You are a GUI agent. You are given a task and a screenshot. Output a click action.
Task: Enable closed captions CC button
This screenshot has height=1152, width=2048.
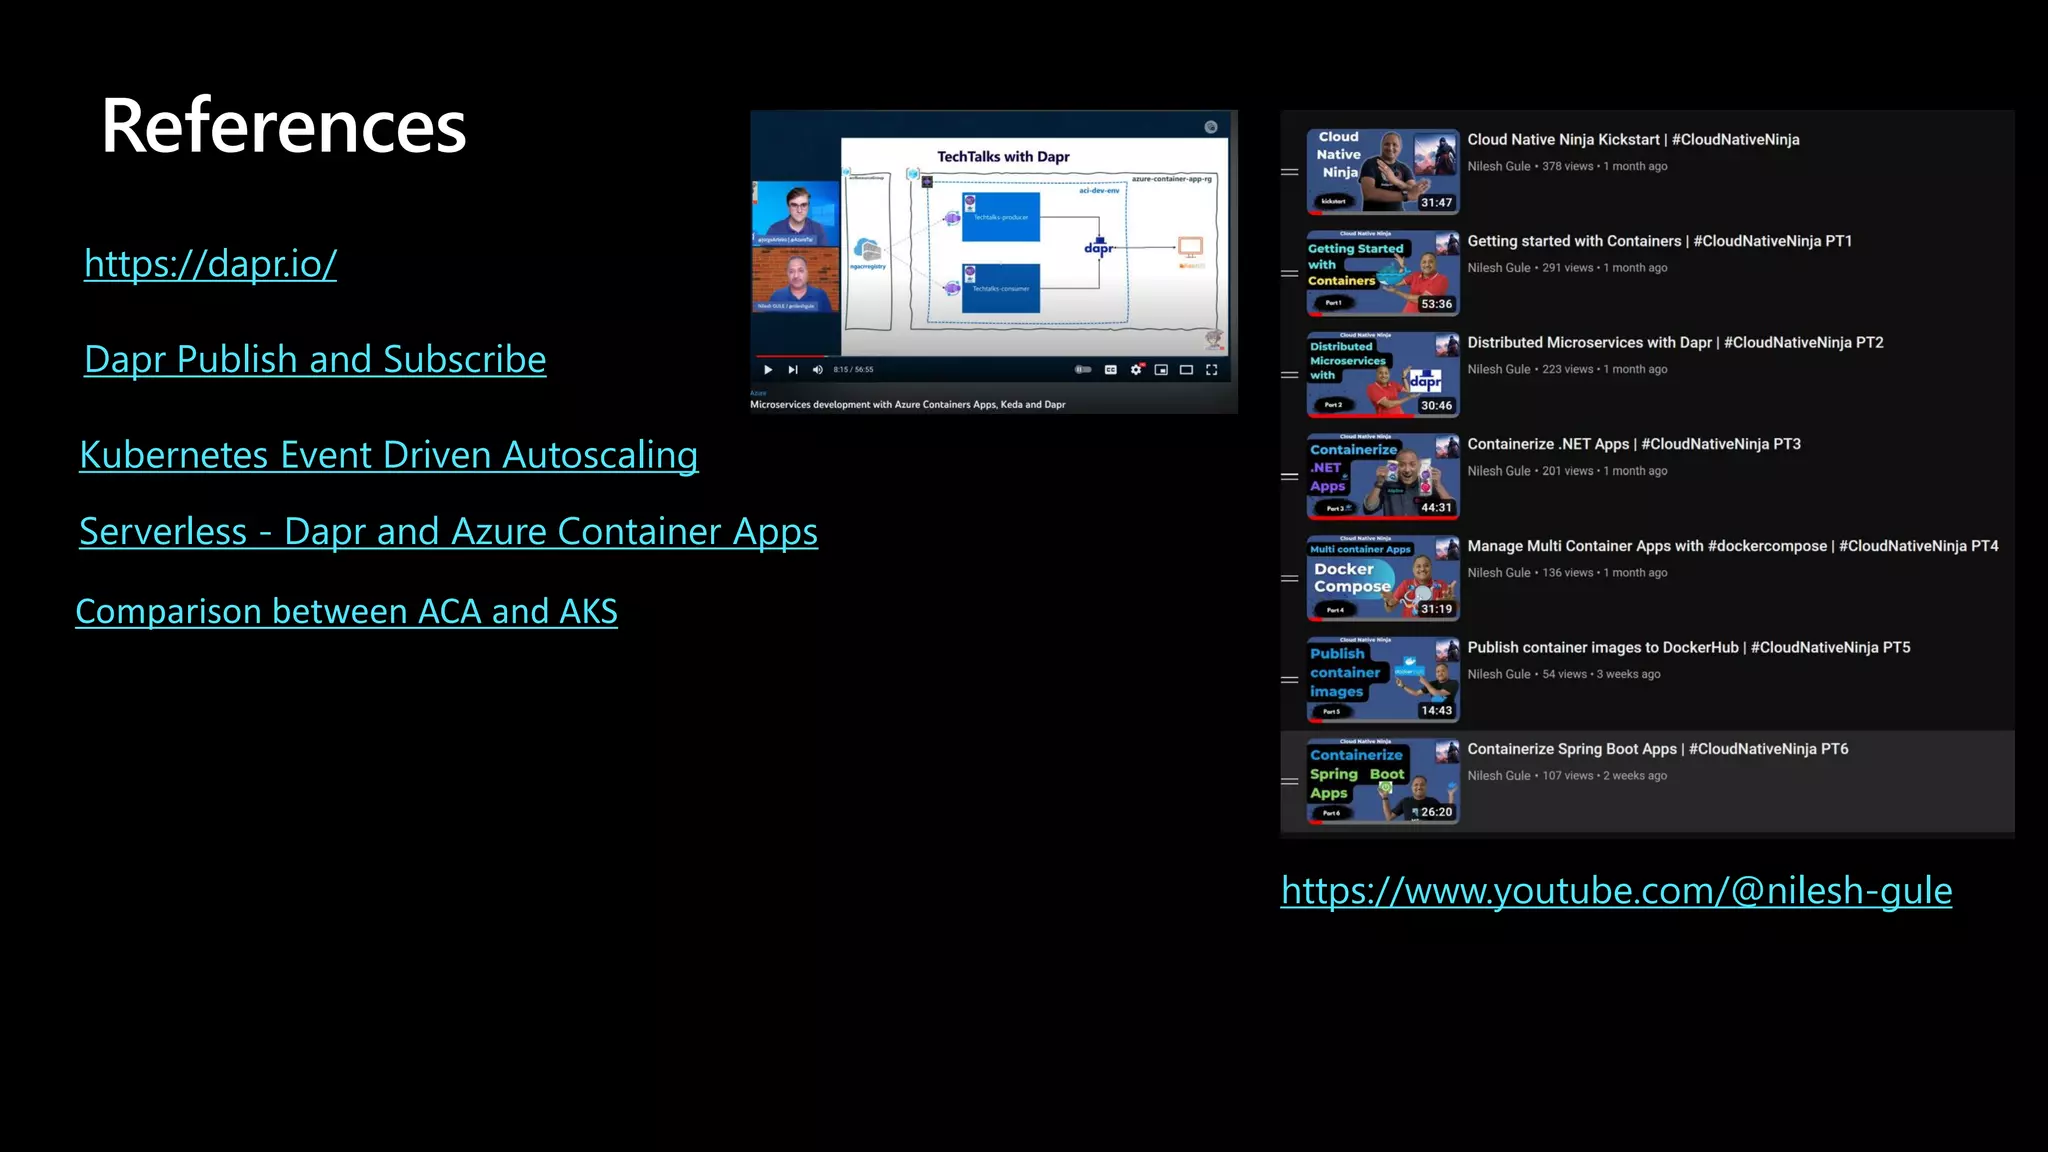(x=1110, y=370)
